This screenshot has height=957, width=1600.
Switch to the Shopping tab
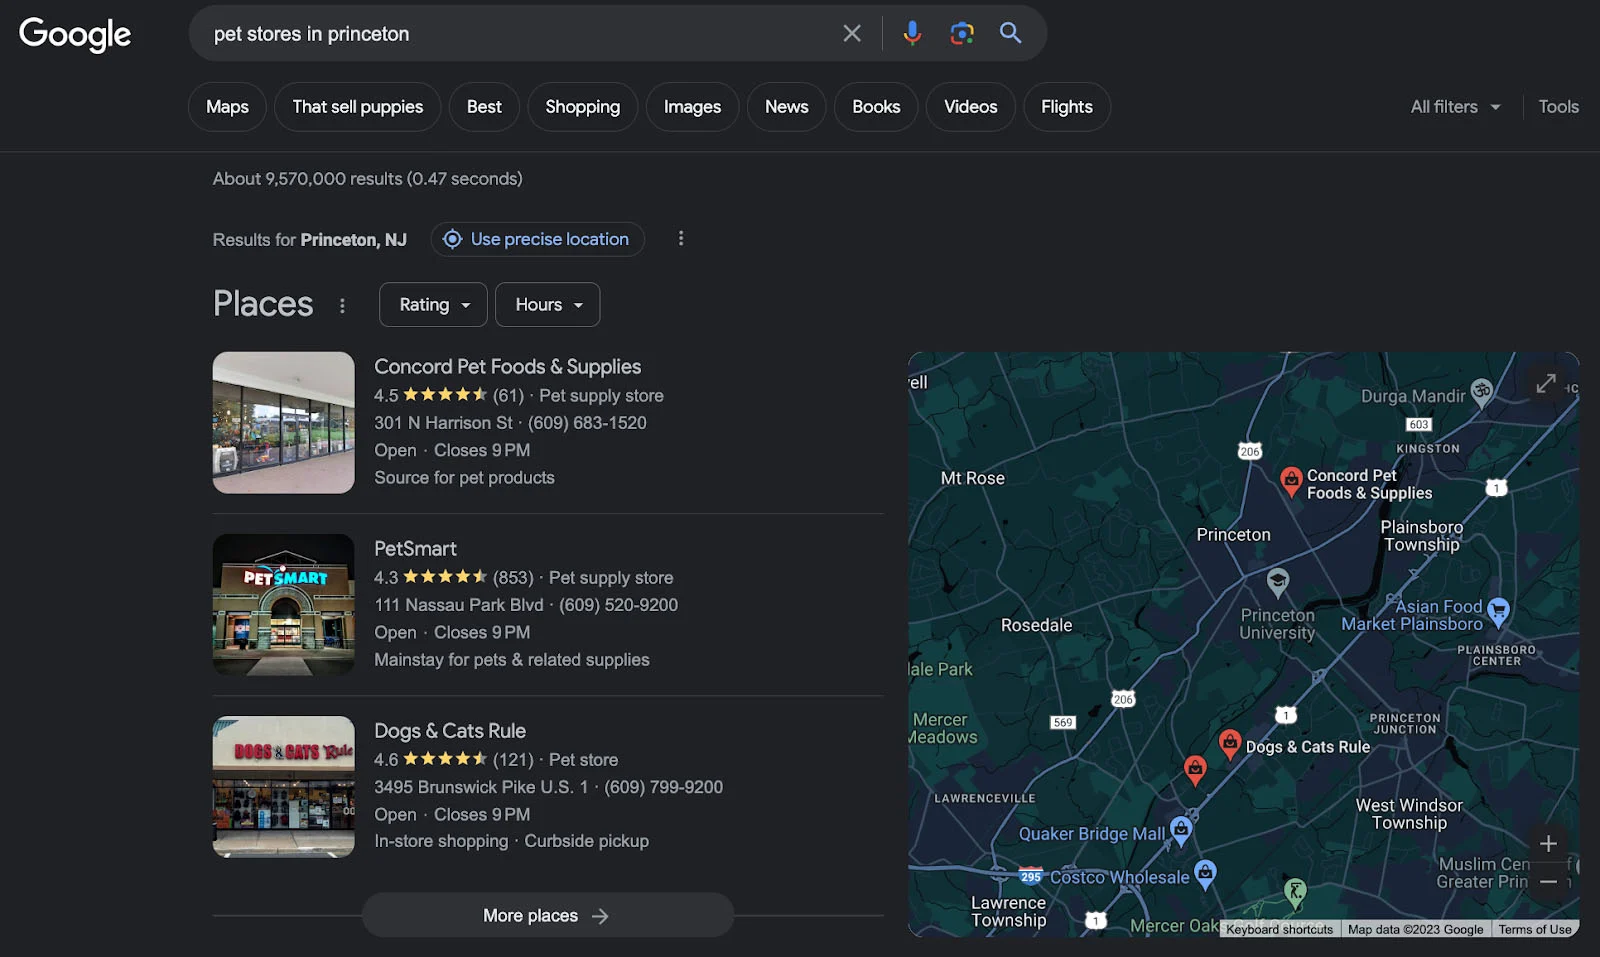(x=583, y=106)
